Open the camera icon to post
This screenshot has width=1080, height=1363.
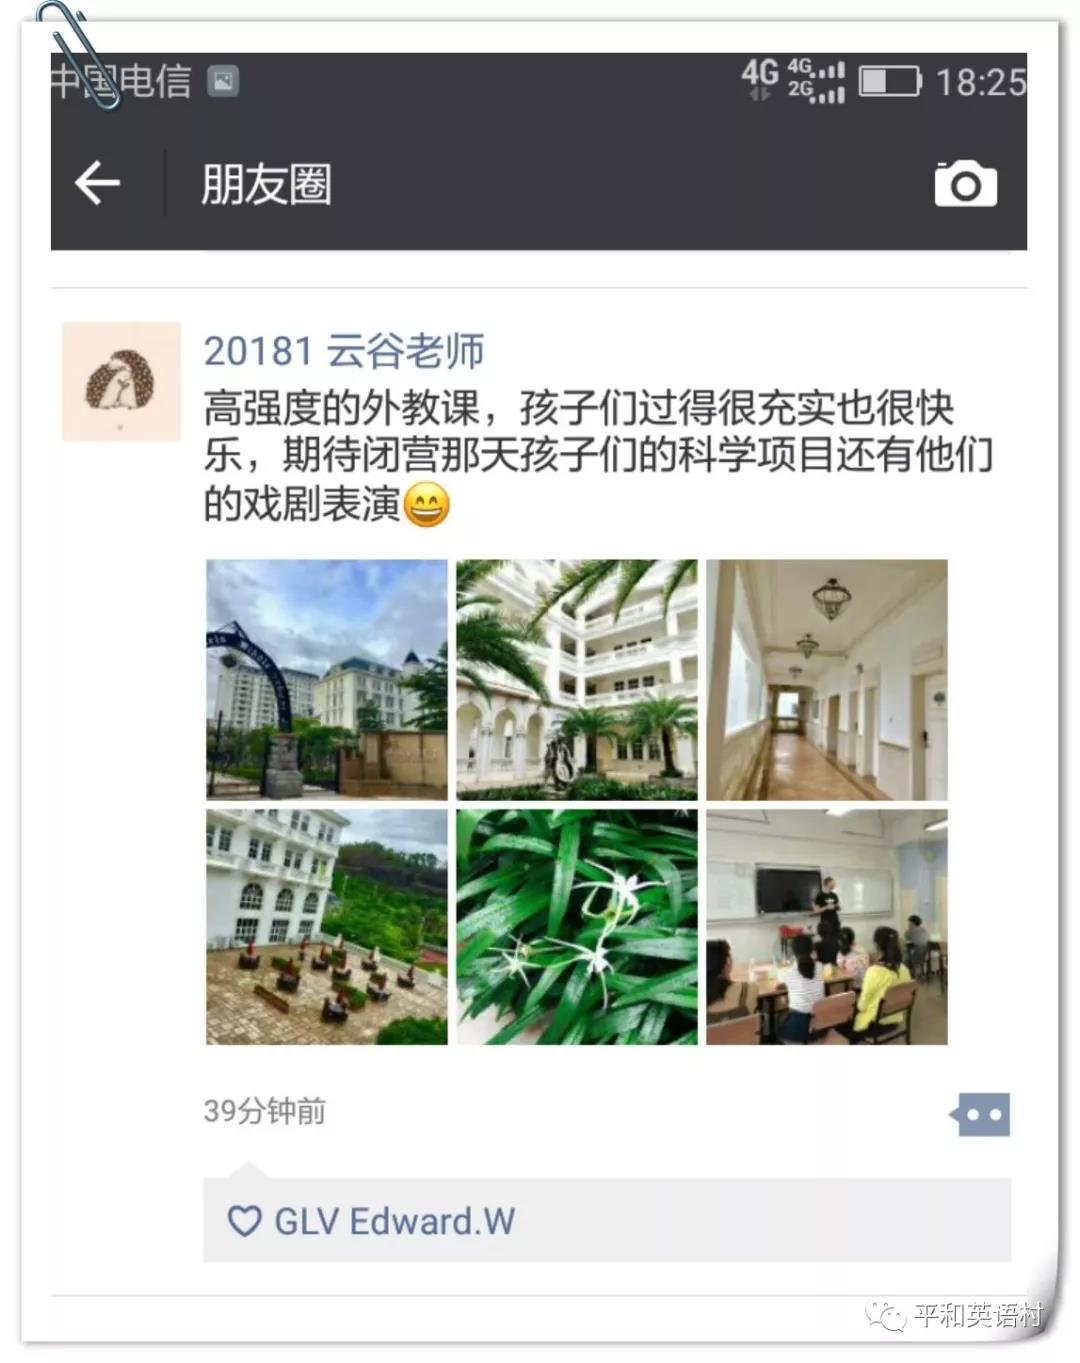(x=965, y=184)
